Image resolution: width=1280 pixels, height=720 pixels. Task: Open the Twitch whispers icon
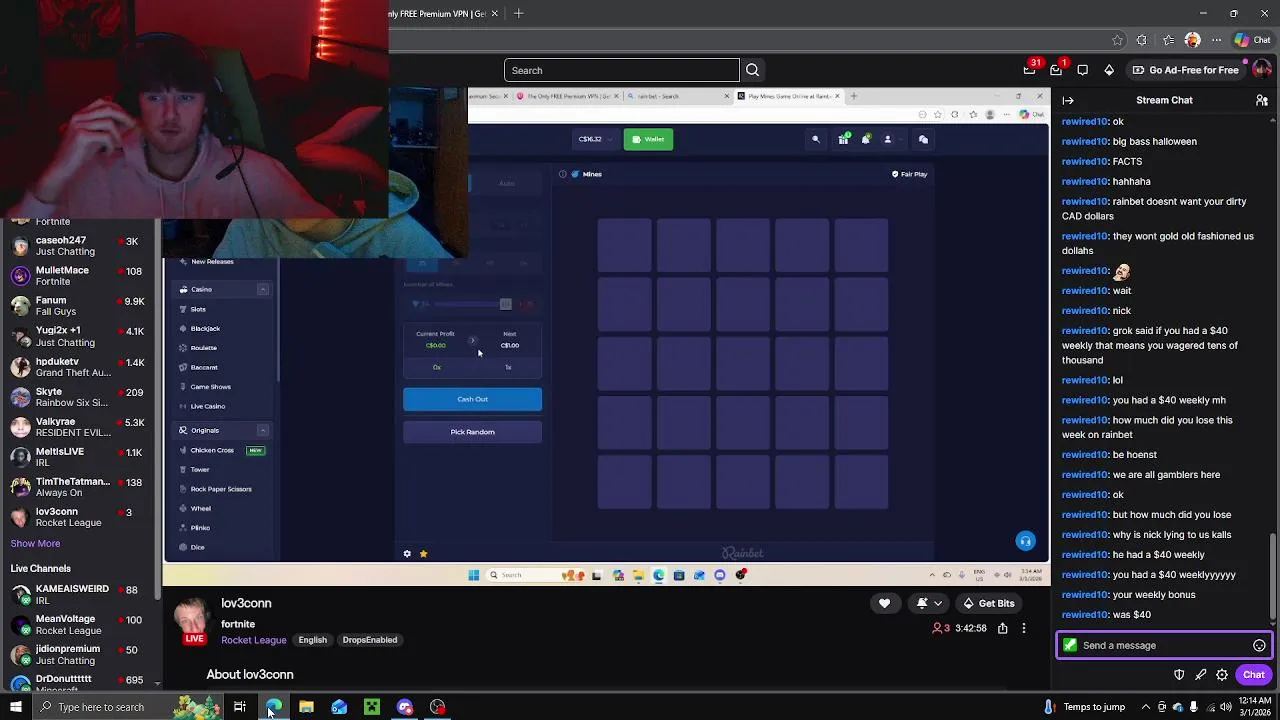(1083, 70)
